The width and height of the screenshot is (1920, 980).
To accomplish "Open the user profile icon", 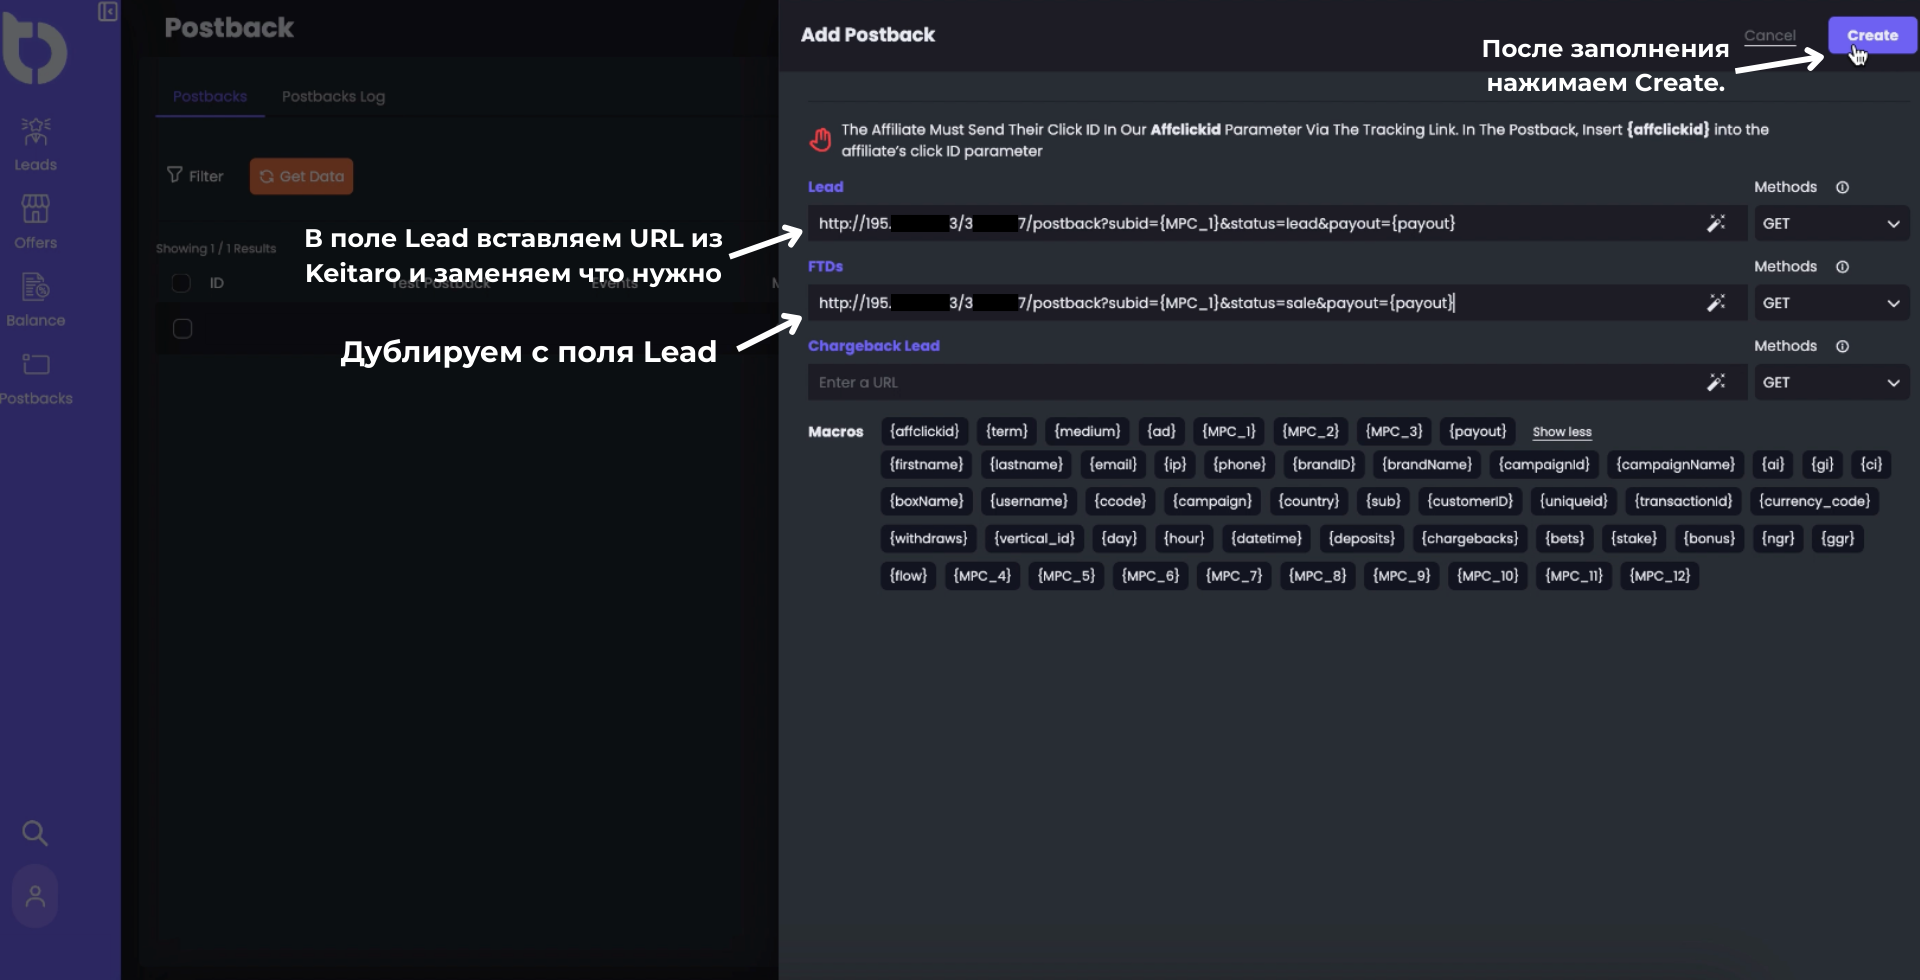I will (x=35, y=896).
